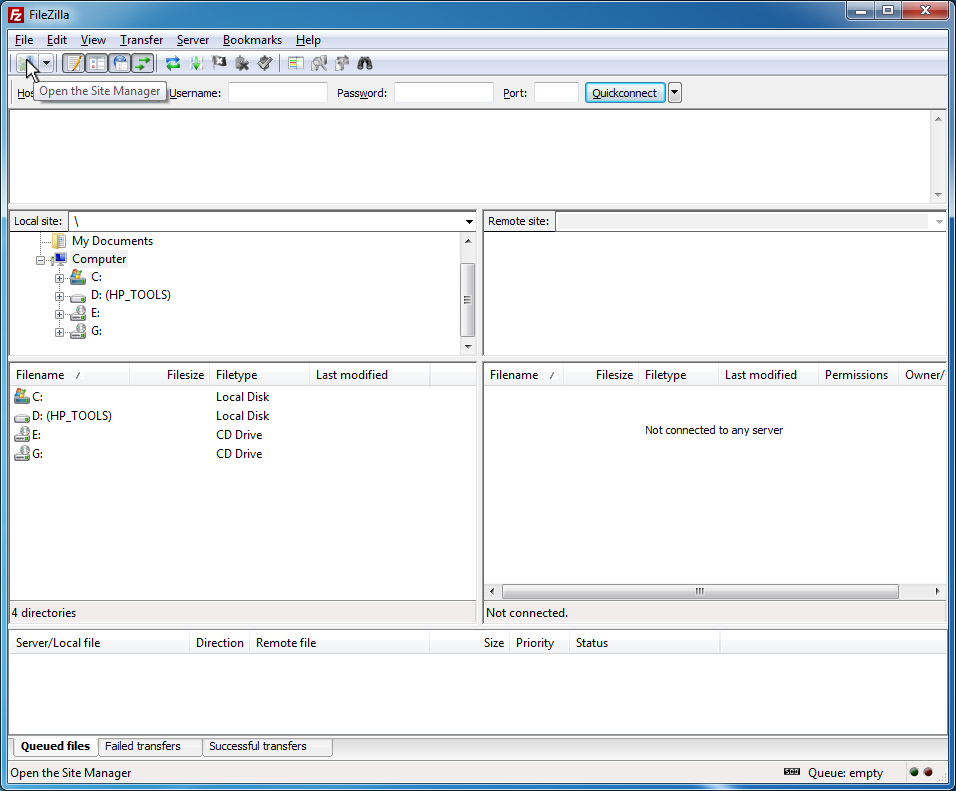956x791 pixels.
Task: Reconnect to last server icon
Action: 265,63
